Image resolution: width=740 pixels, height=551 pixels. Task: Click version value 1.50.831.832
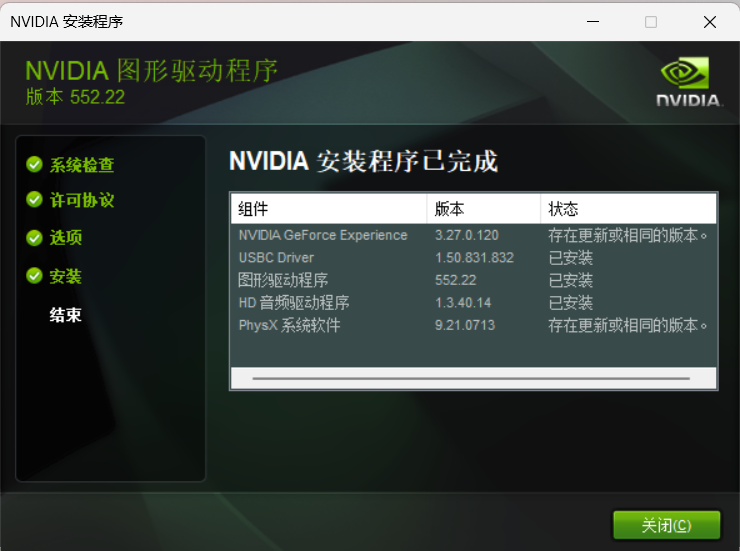pyautogui.click(x=474, y=258)
